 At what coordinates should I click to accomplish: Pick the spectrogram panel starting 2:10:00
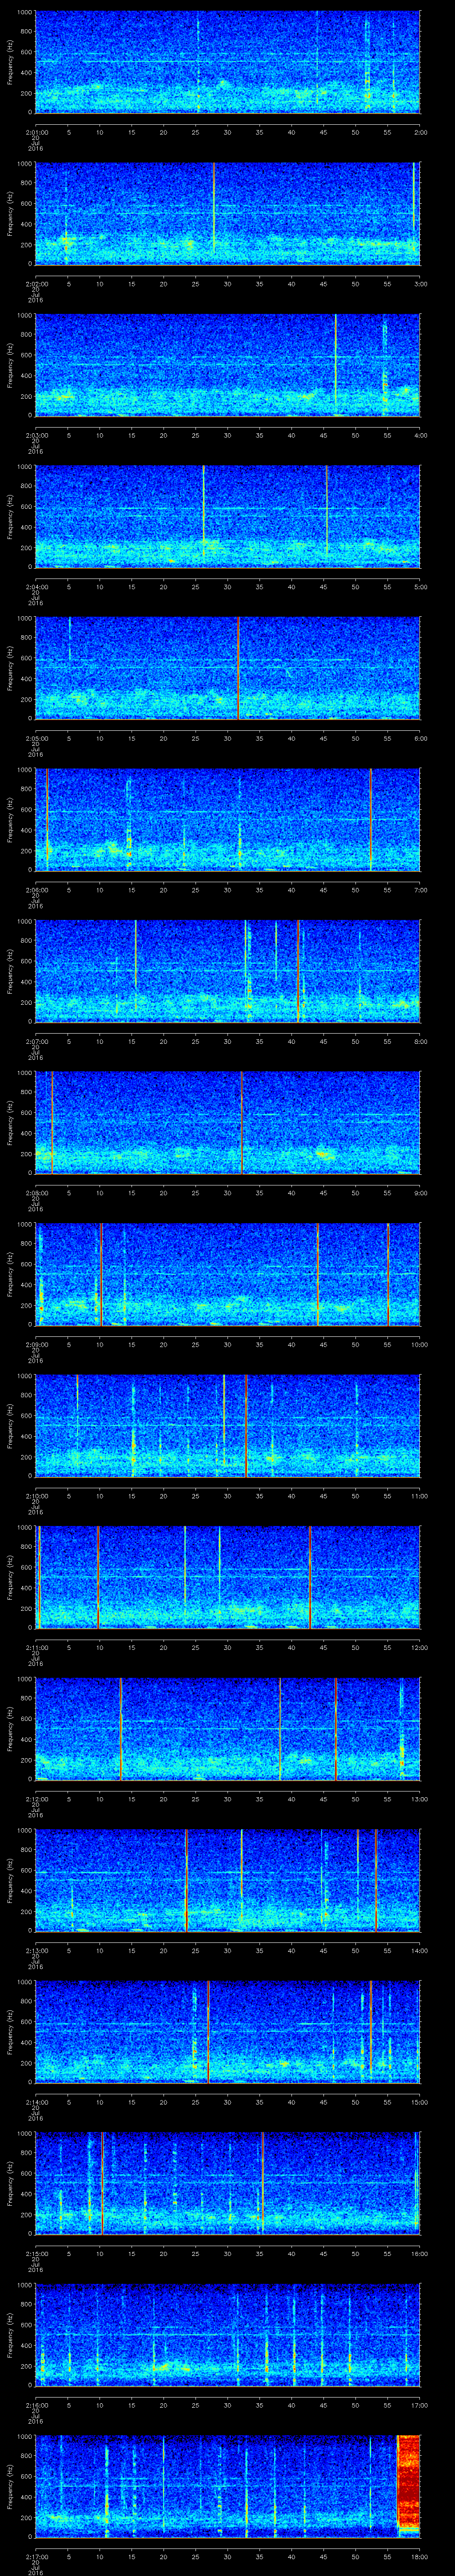228,1425
